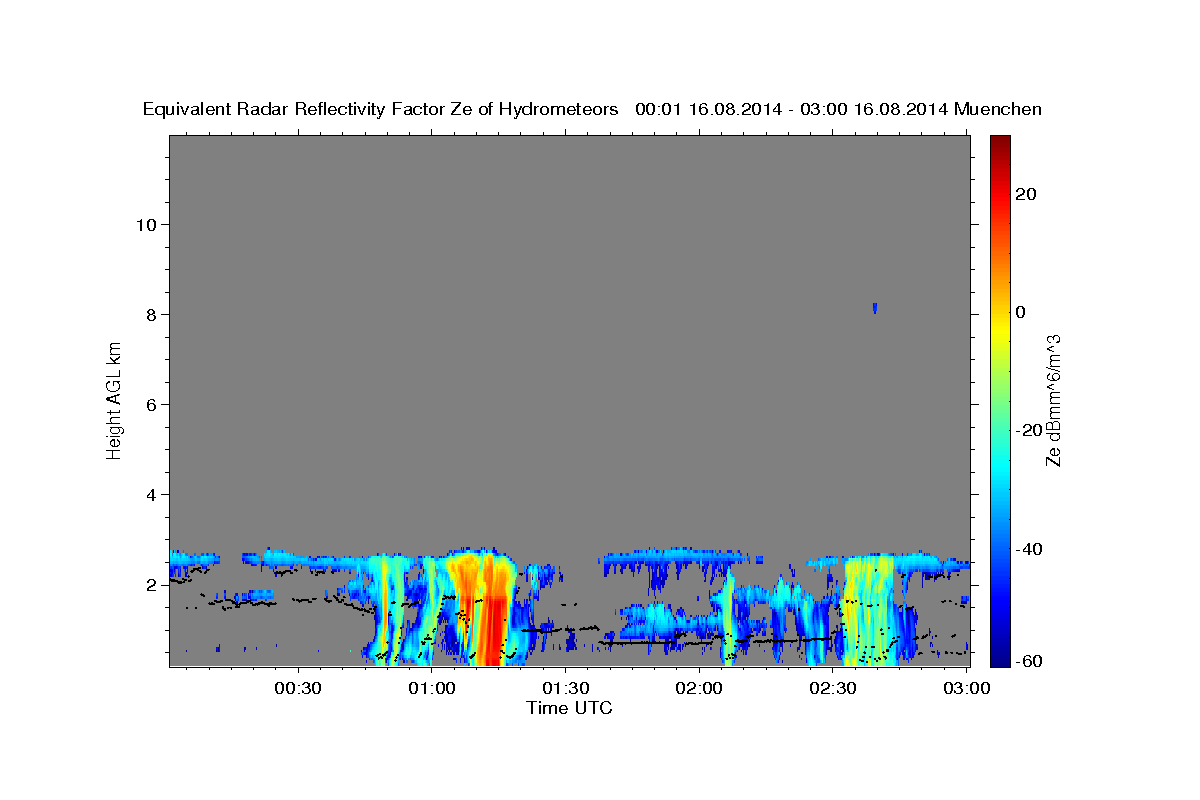Click the 'Height AGL km' axis label
Screen dimensions: 1200x800
114,400
